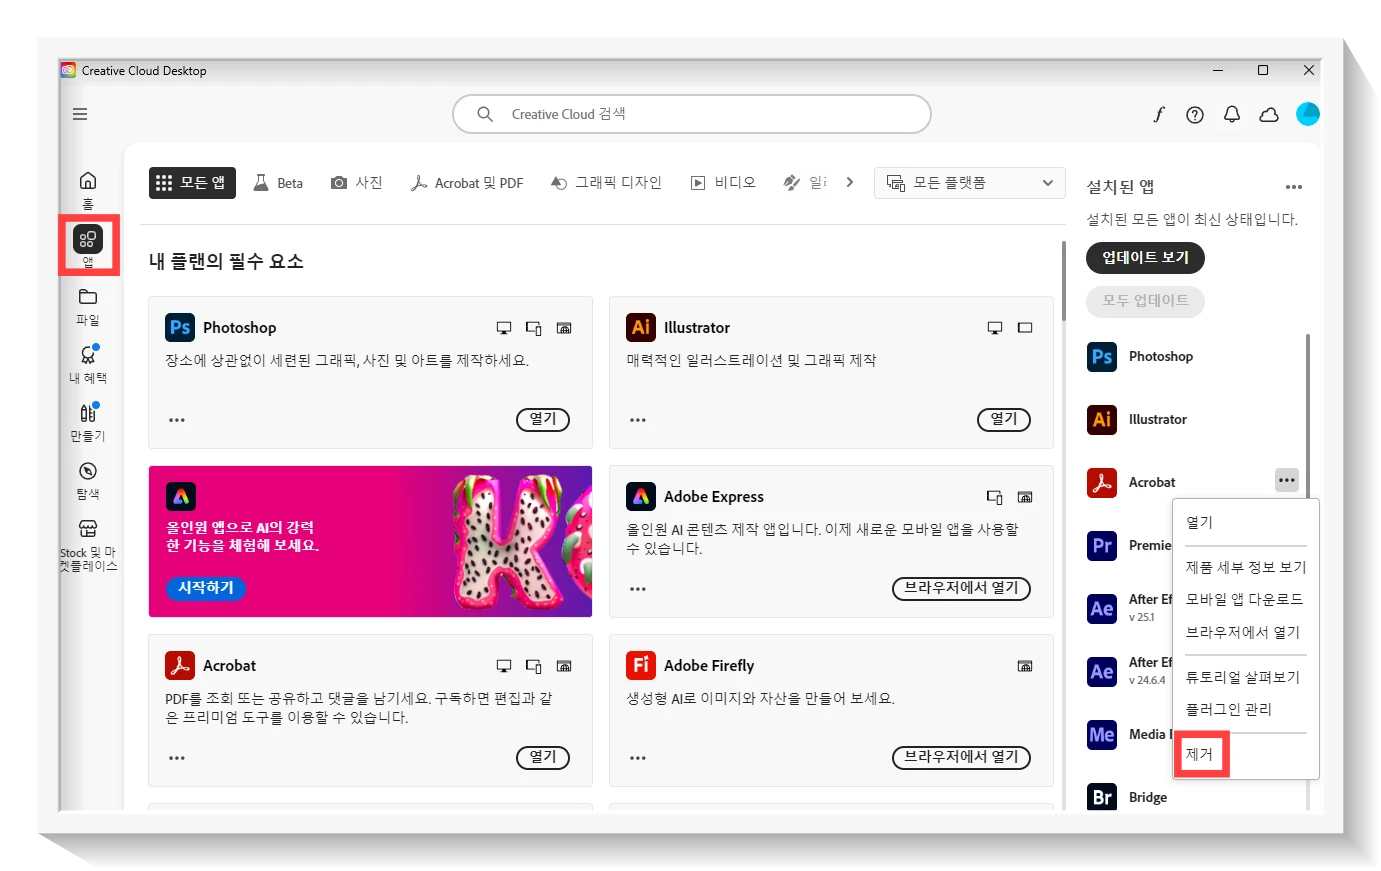
Task: Open the ellipsis menu next to 설치된 앱
Action: click(x=1294, y=186)
